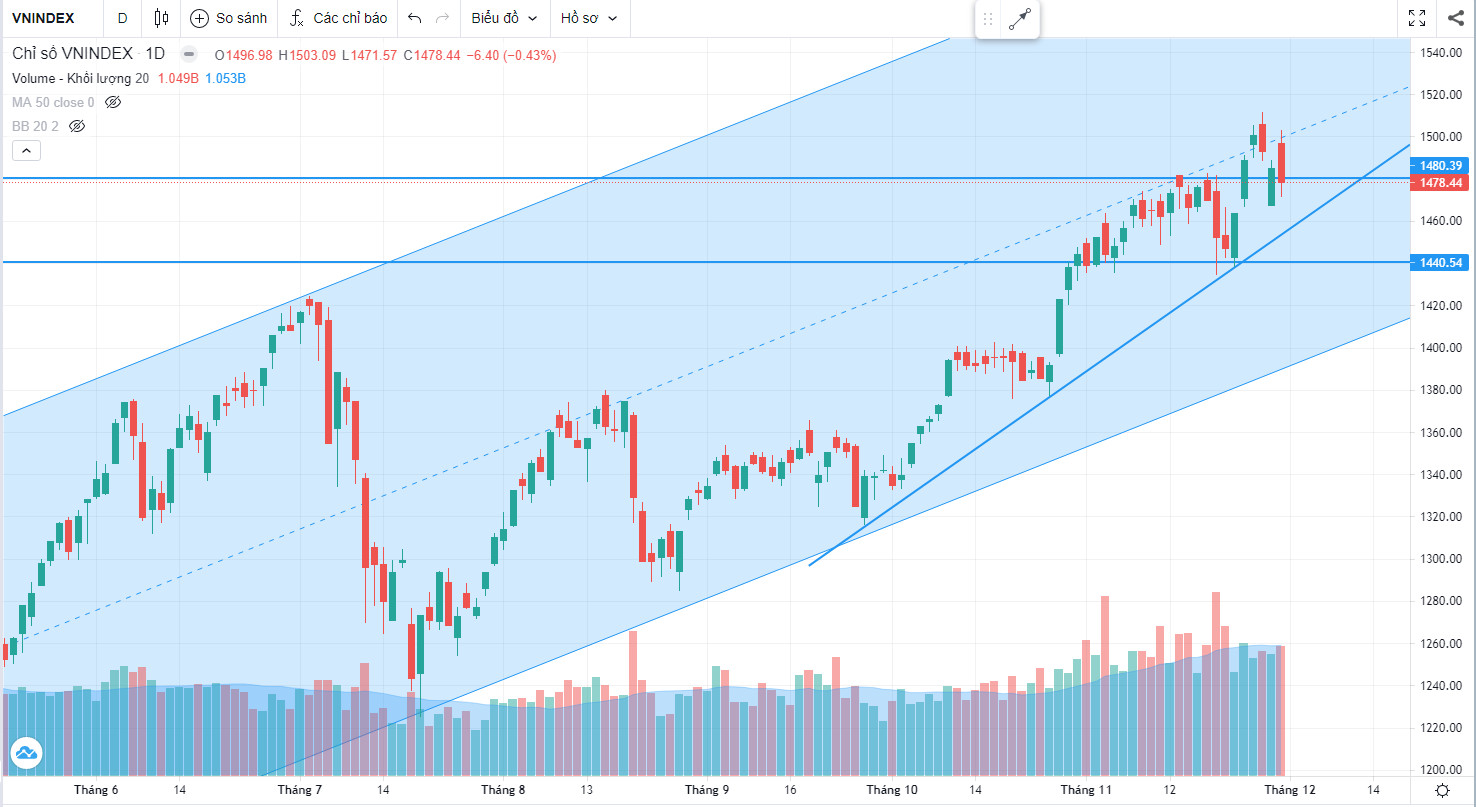Enter fullscreen chart mode
The width and height of the screenshot is (1476, 807).
coord(1417,18)
